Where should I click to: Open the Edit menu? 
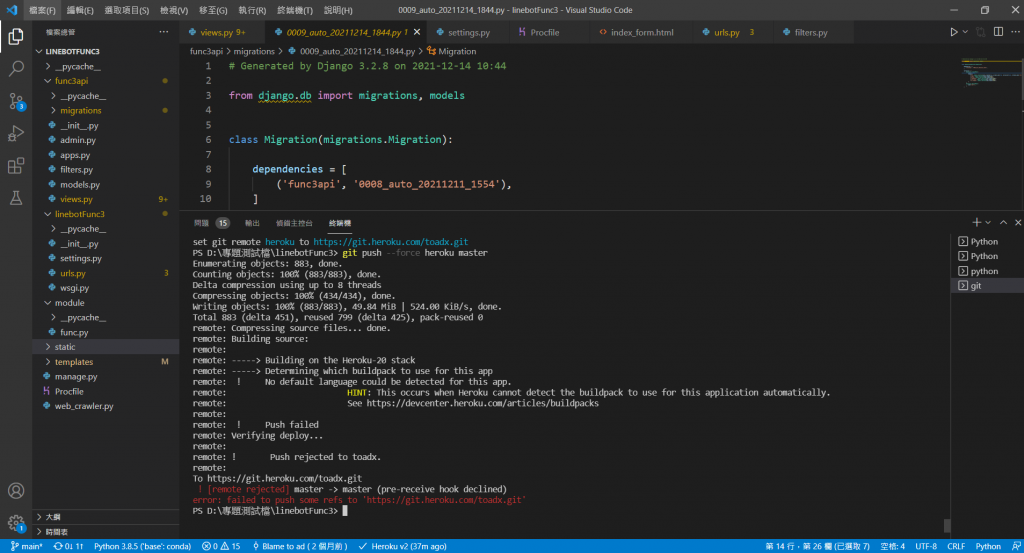tap(80, 10)
